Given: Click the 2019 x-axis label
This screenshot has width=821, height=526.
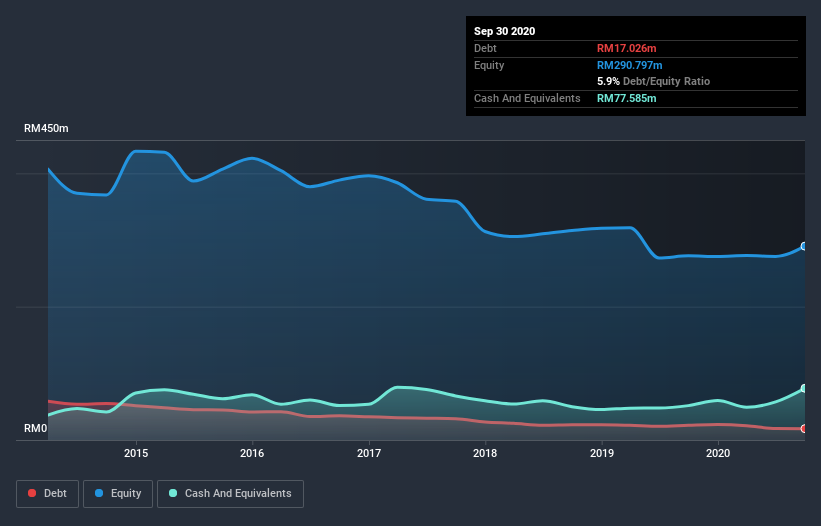Looking at the screenshot, I should (602, 453).
